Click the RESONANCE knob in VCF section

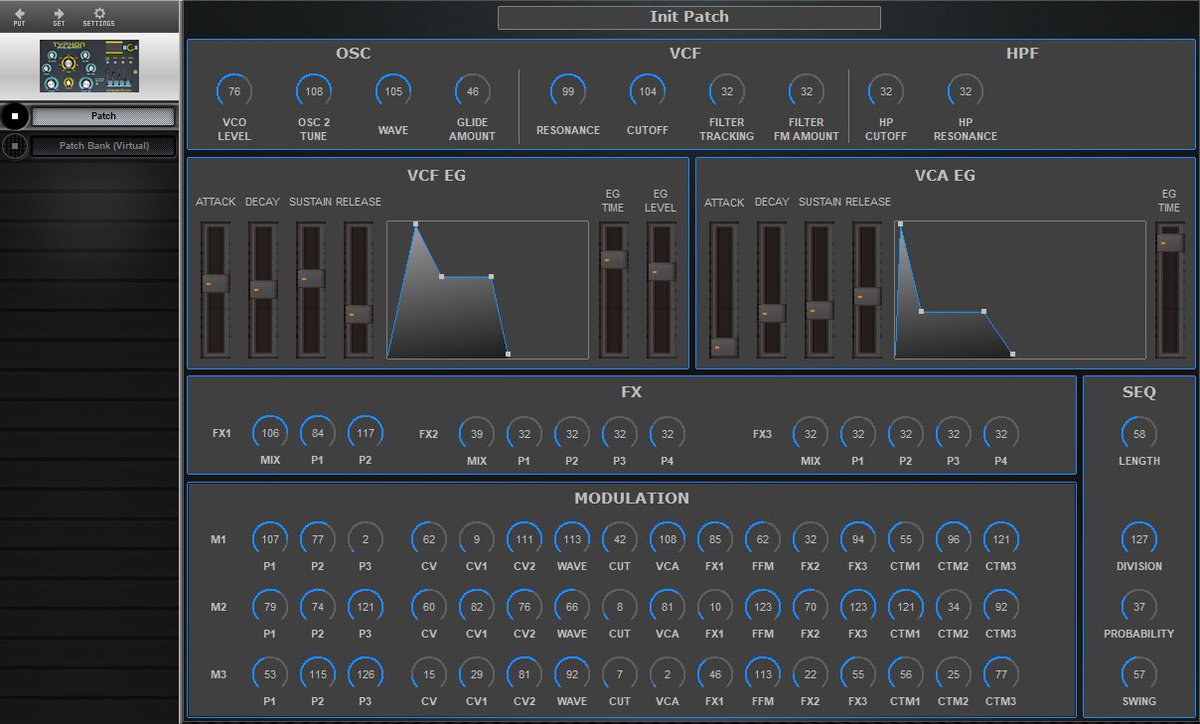pyautogui.click(x=568, y=92)
